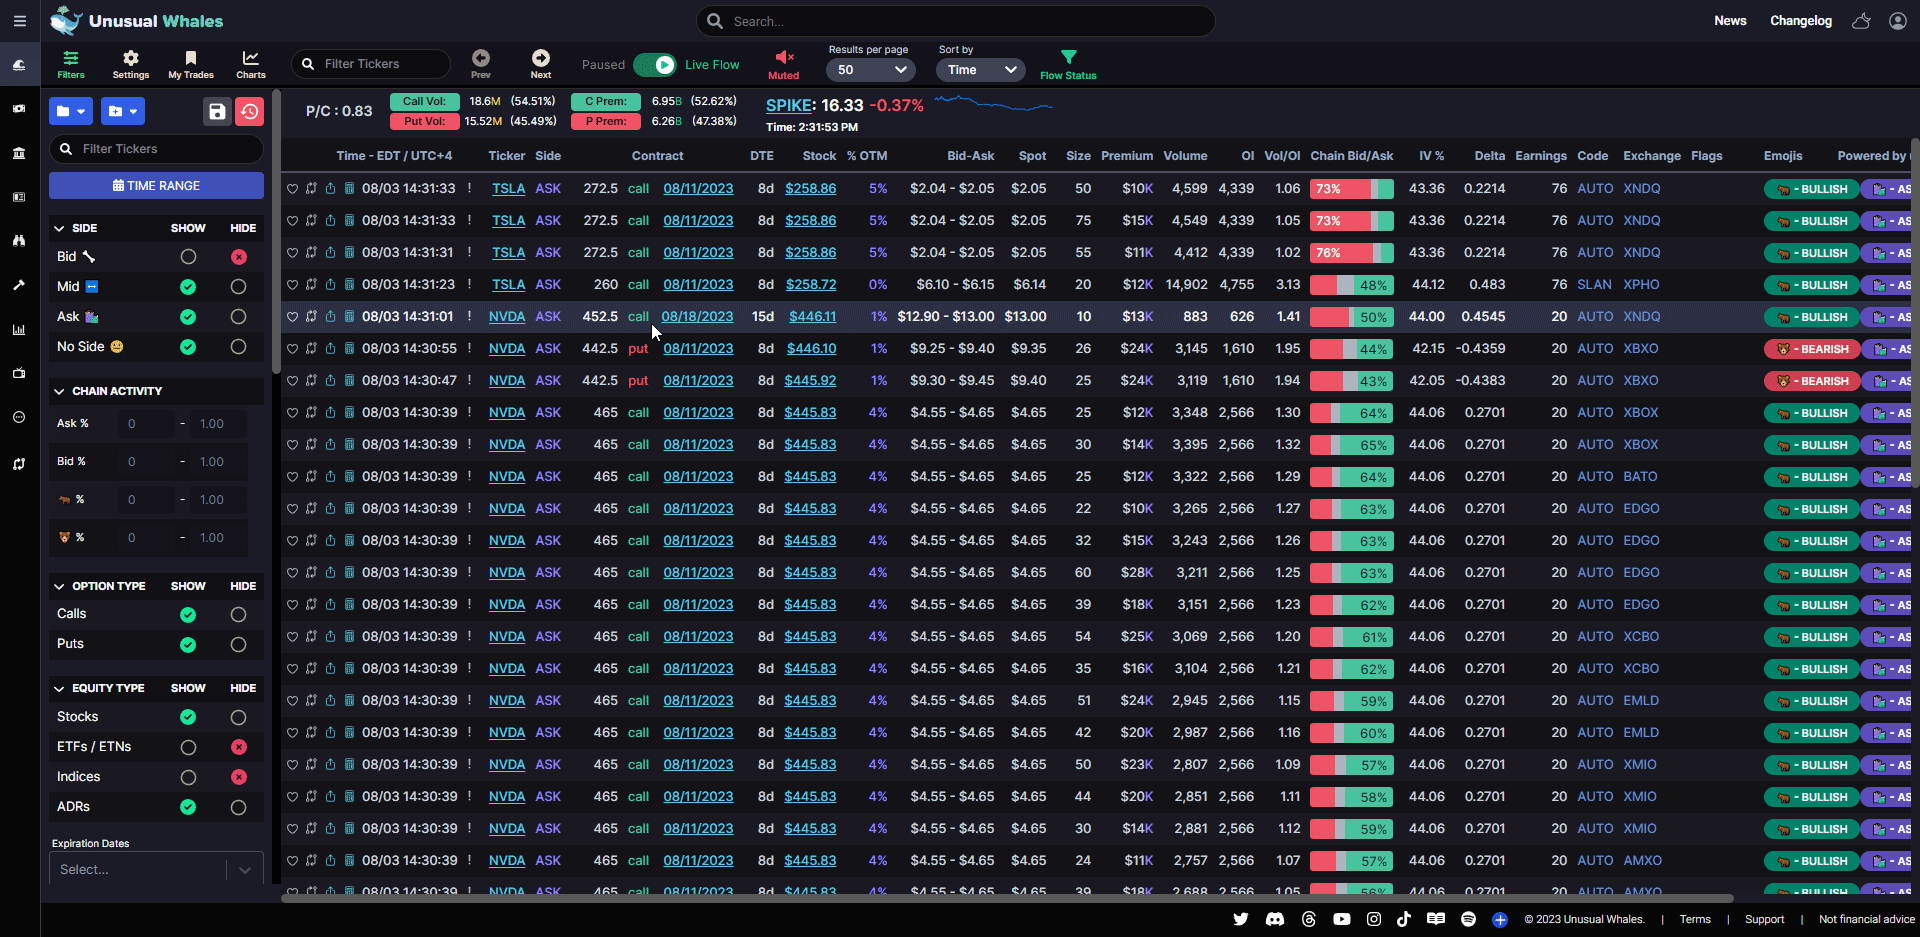Open the TikTok icon in the footer

pos(1404,919)
